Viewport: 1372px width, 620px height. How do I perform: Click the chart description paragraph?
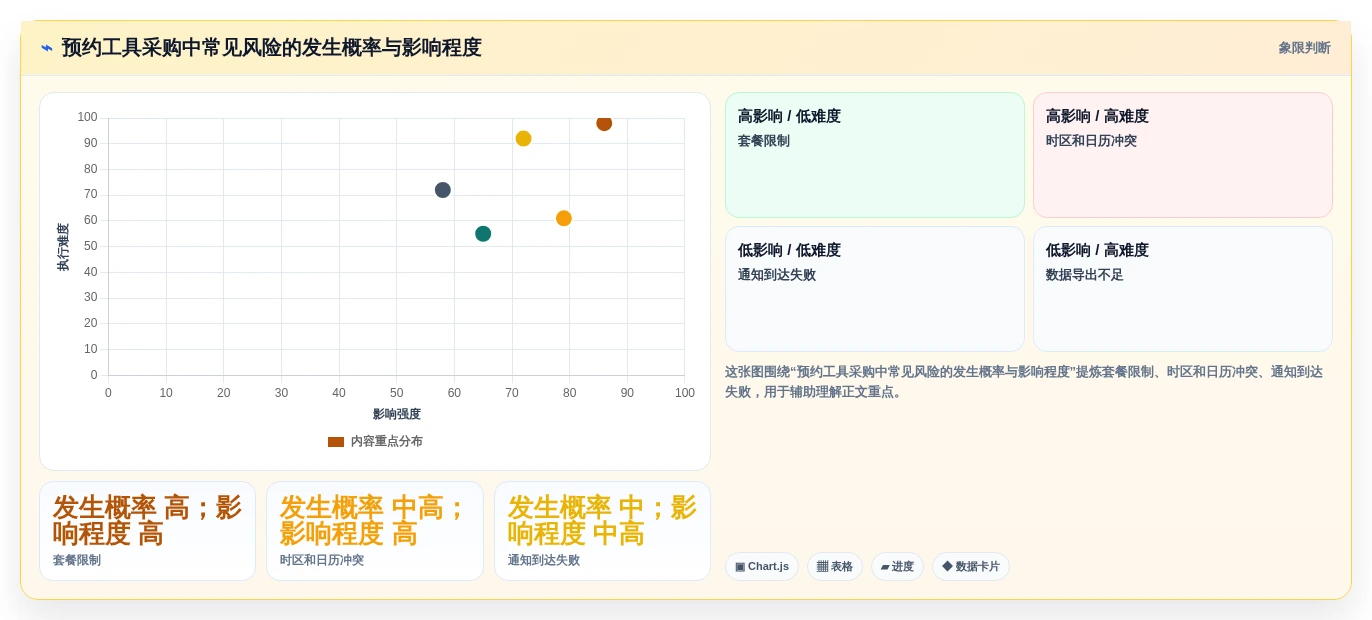(x=1027, y=382)
